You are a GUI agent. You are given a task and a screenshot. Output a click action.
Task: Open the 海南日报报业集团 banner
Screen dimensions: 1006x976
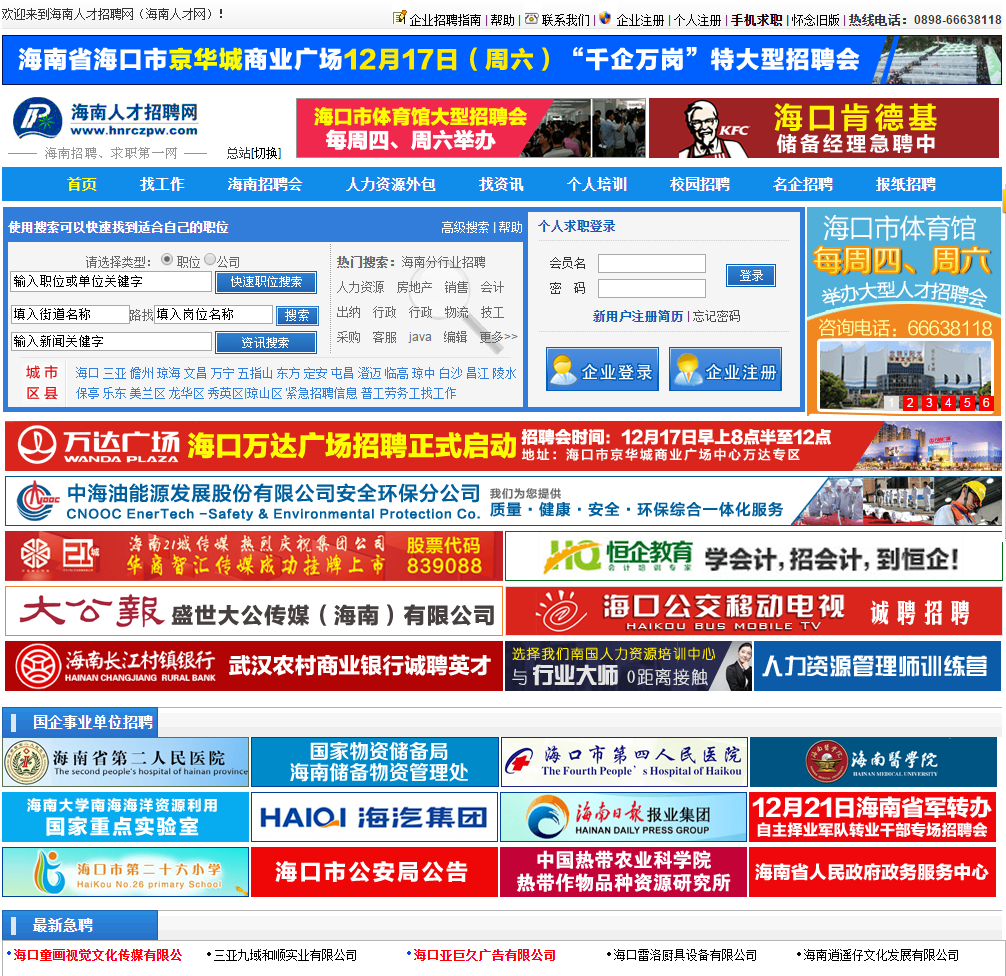pyautogui.click(x=624, y=817)
